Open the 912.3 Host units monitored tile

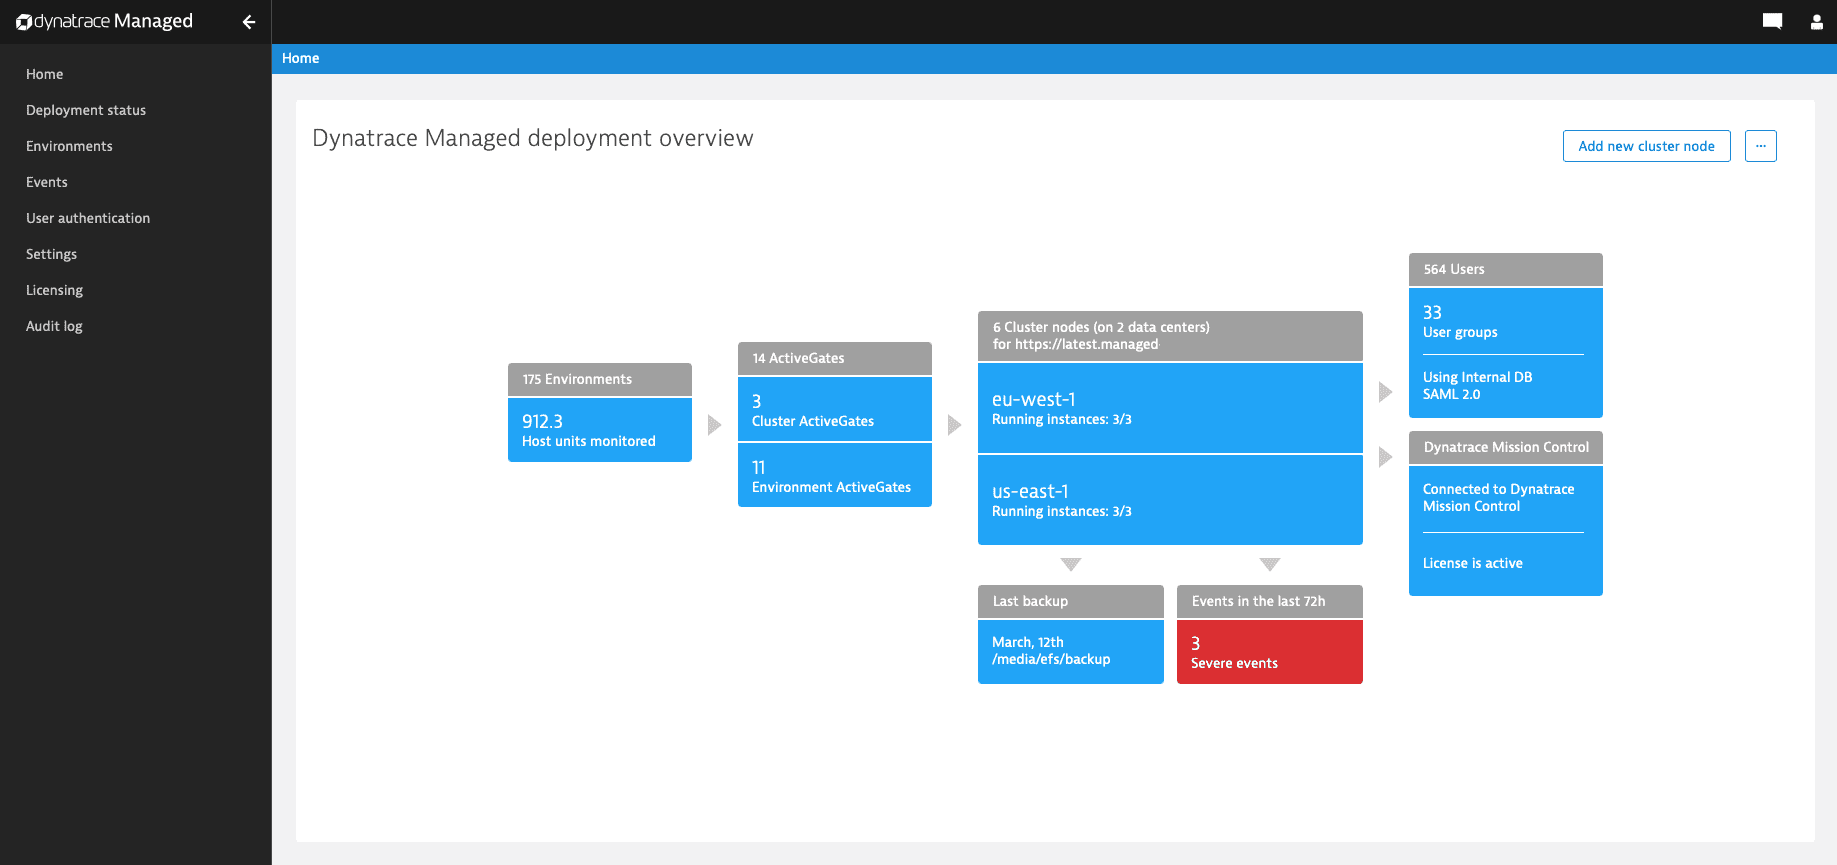tap(600, 430)
